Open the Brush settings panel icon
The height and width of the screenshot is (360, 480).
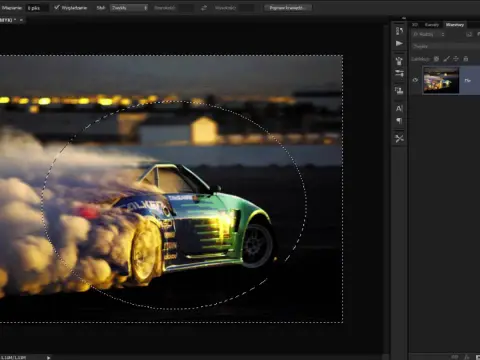(399, 74)
